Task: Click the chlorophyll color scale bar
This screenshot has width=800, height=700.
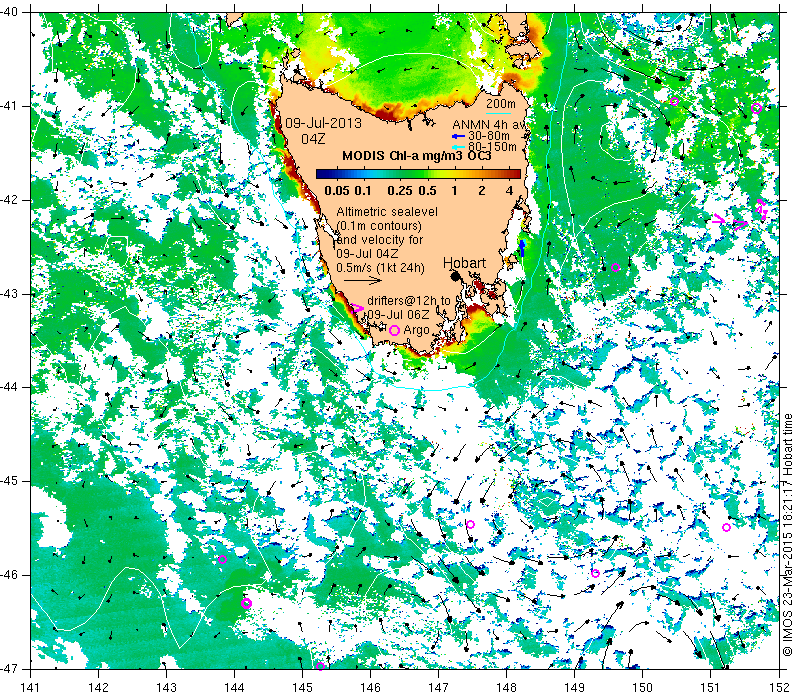Action: pos(418,174)
